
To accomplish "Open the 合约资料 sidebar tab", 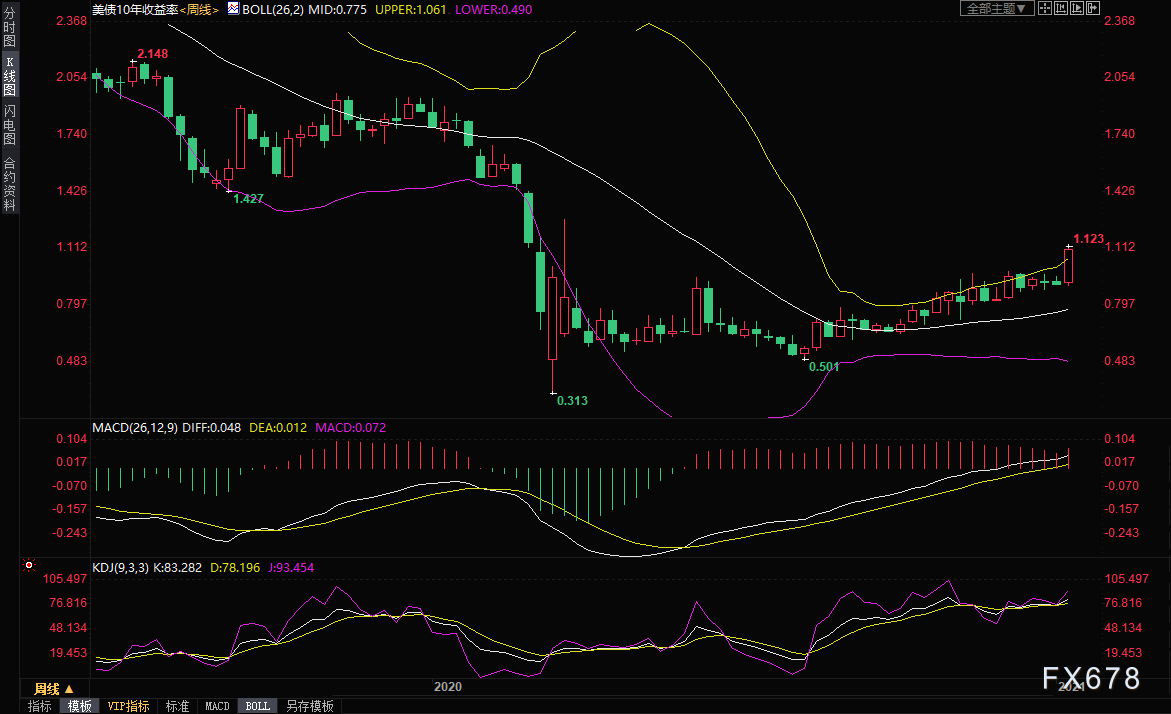I will point(10,184).
